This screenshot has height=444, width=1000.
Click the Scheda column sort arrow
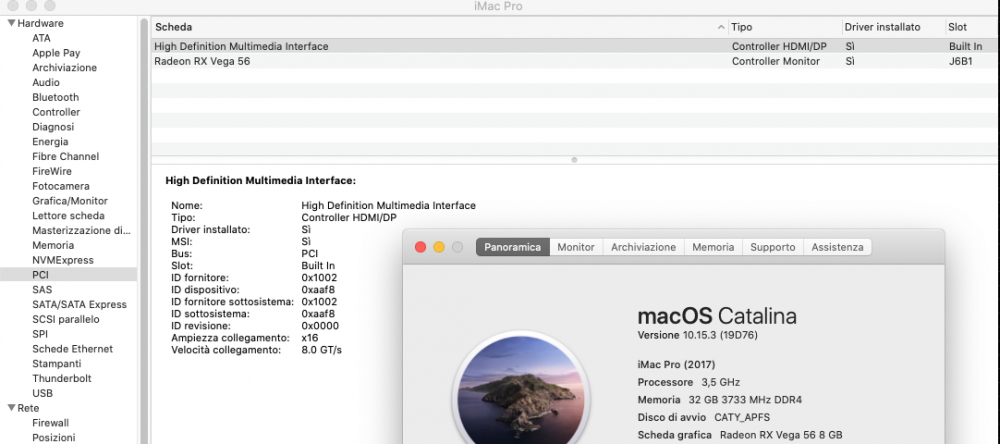pyautogui.click(x=721, y=27)
